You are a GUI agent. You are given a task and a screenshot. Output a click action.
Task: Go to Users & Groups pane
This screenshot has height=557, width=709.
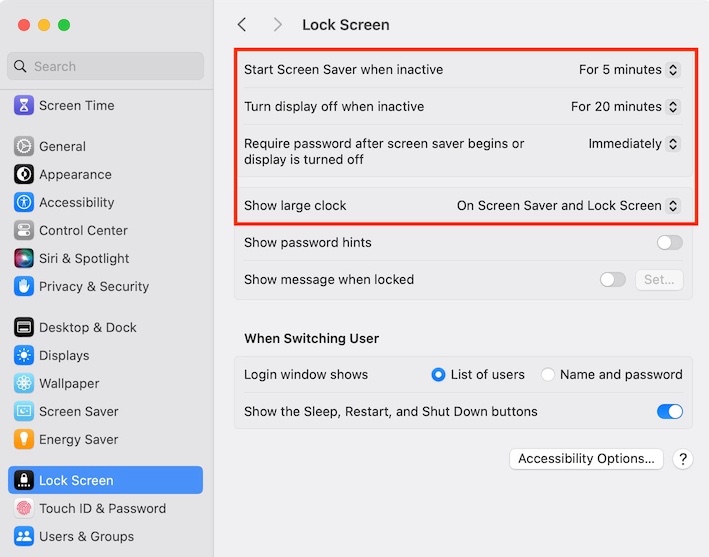(86, 536)
